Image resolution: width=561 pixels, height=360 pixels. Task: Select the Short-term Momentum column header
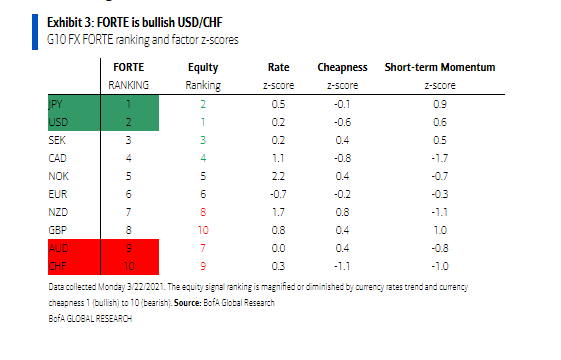[x=440, y=76]
